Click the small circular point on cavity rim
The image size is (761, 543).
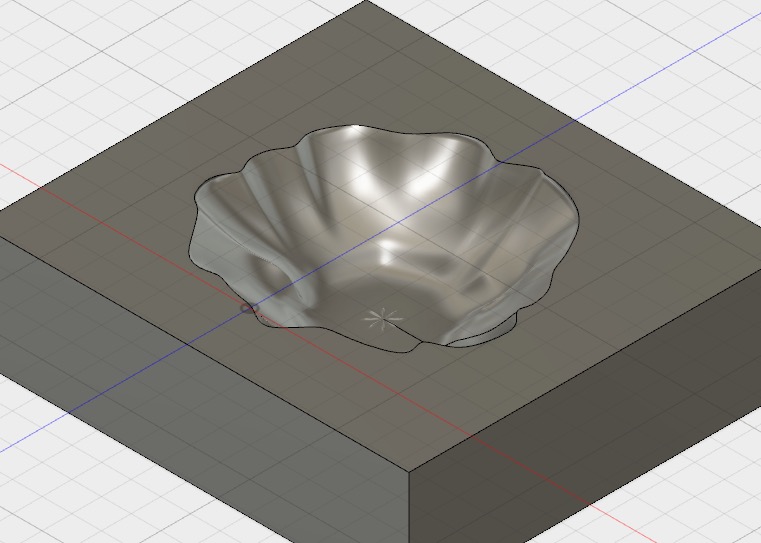coord(247,308)
